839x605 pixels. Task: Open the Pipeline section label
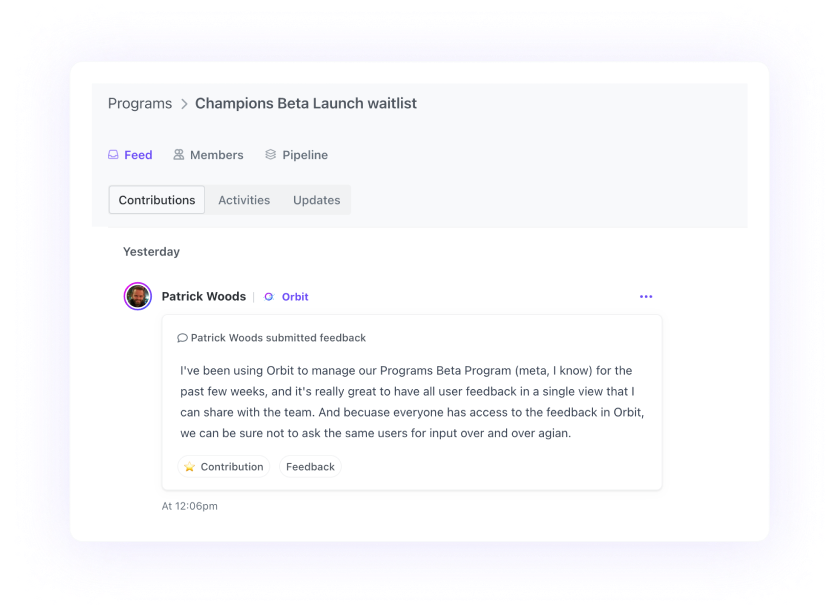click(305, 155)
